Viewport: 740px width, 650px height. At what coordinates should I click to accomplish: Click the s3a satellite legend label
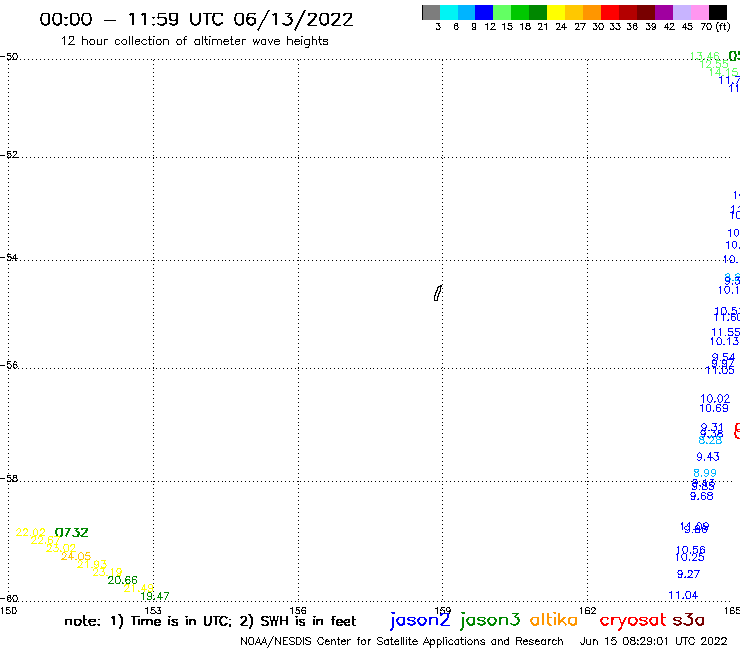689,621
